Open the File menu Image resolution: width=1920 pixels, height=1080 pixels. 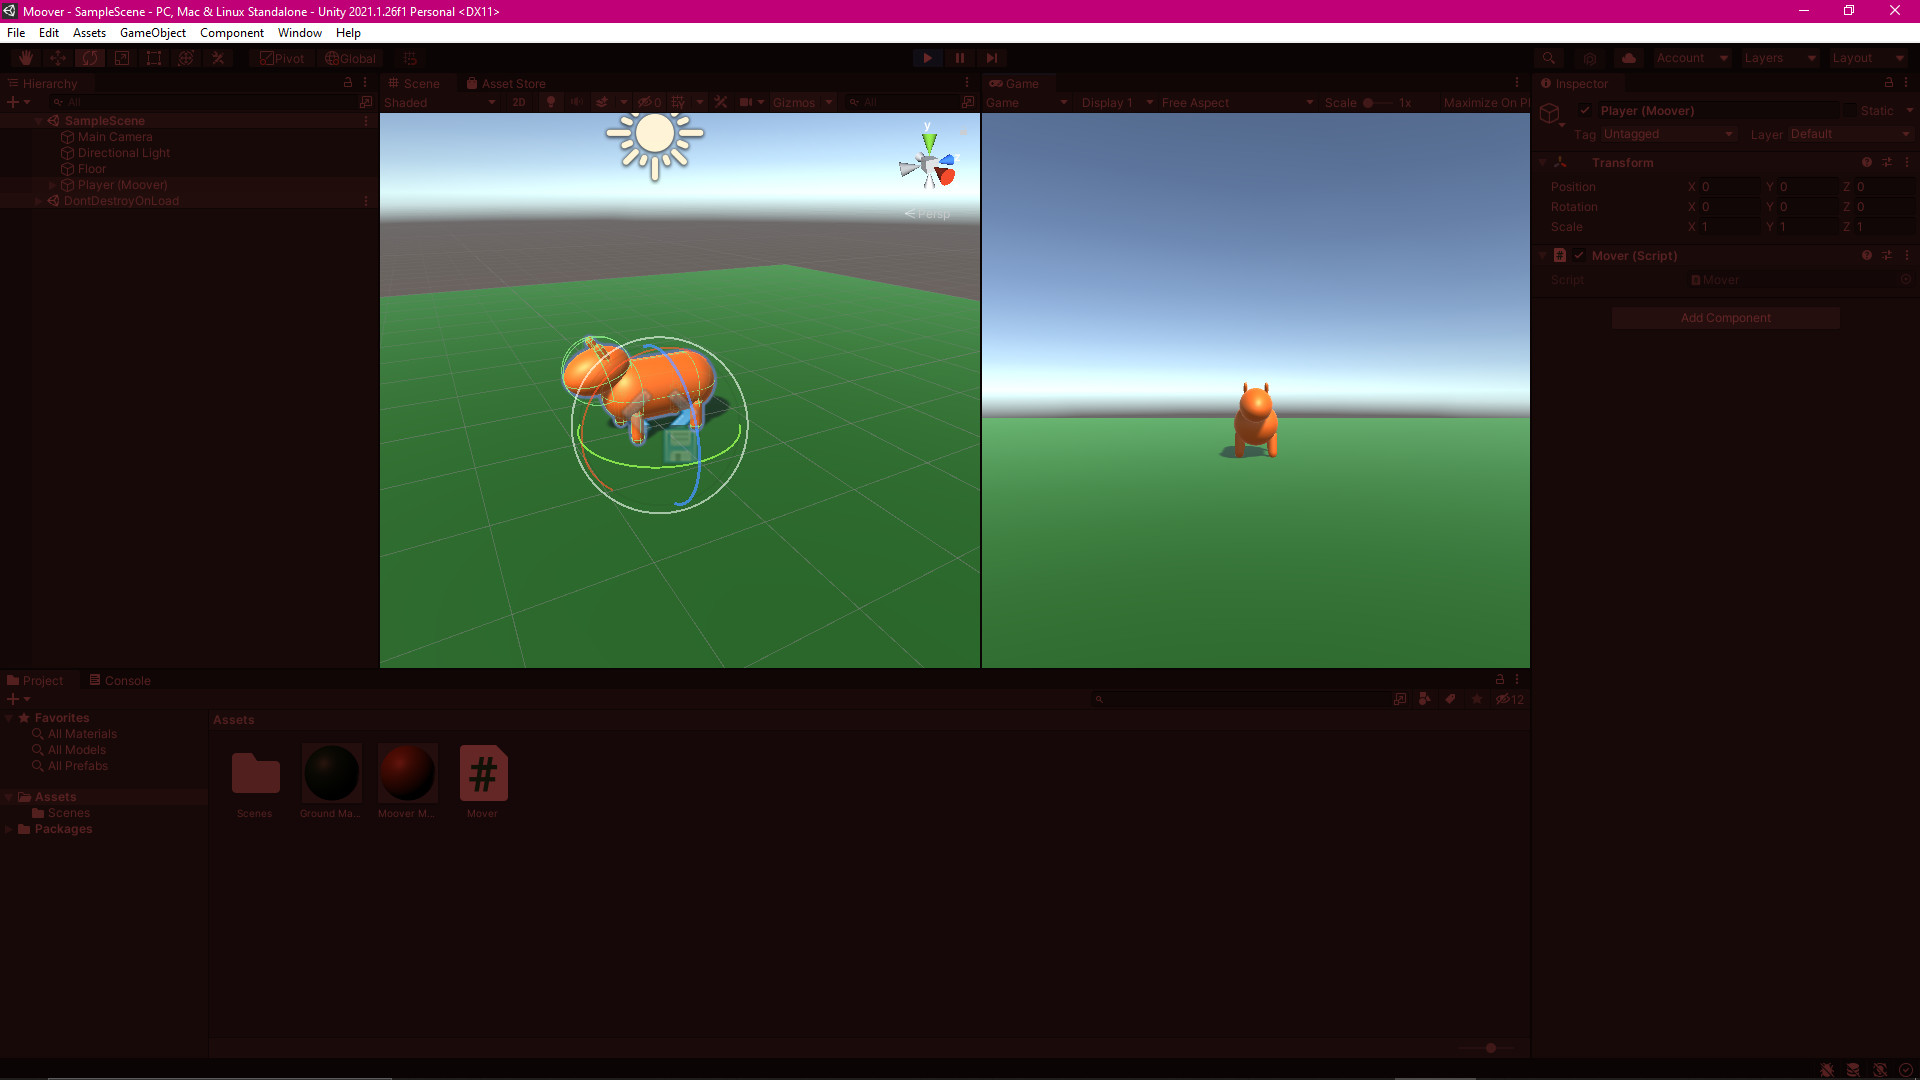[16, 33]
